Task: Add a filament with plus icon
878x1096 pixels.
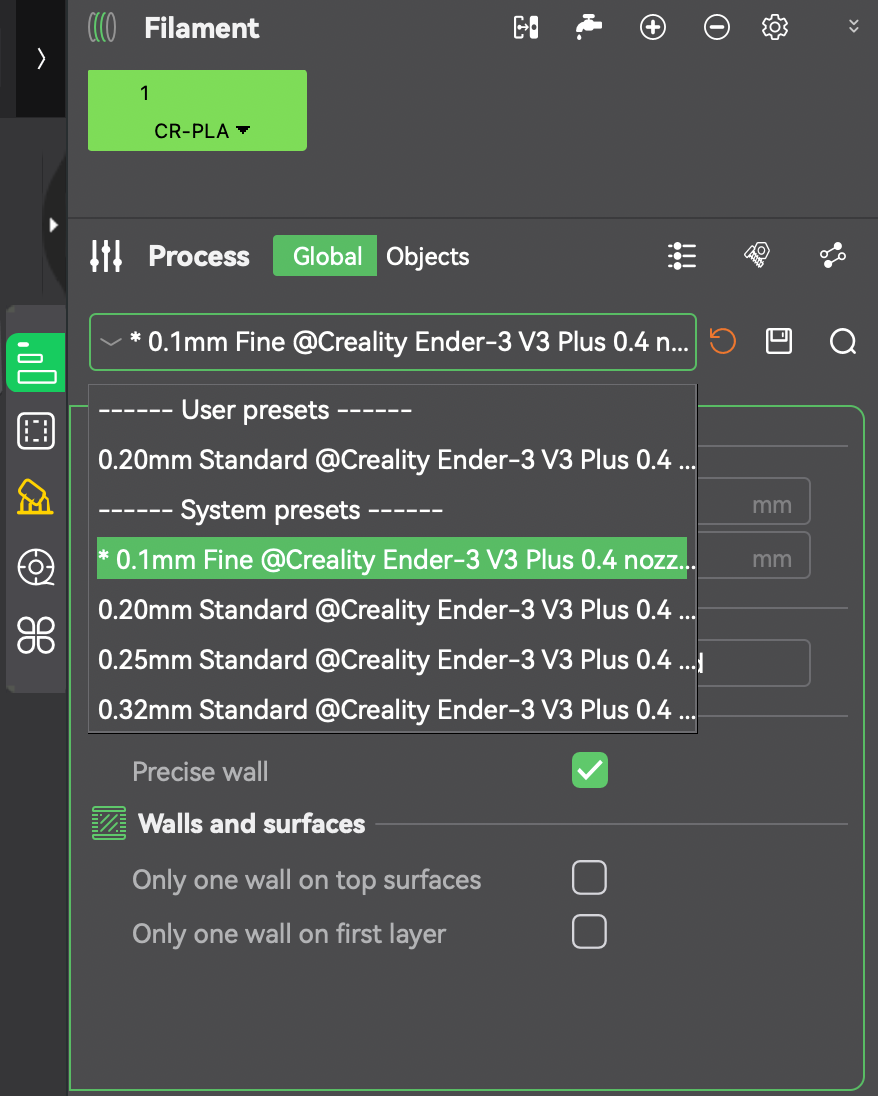Action: pos(653,28)
